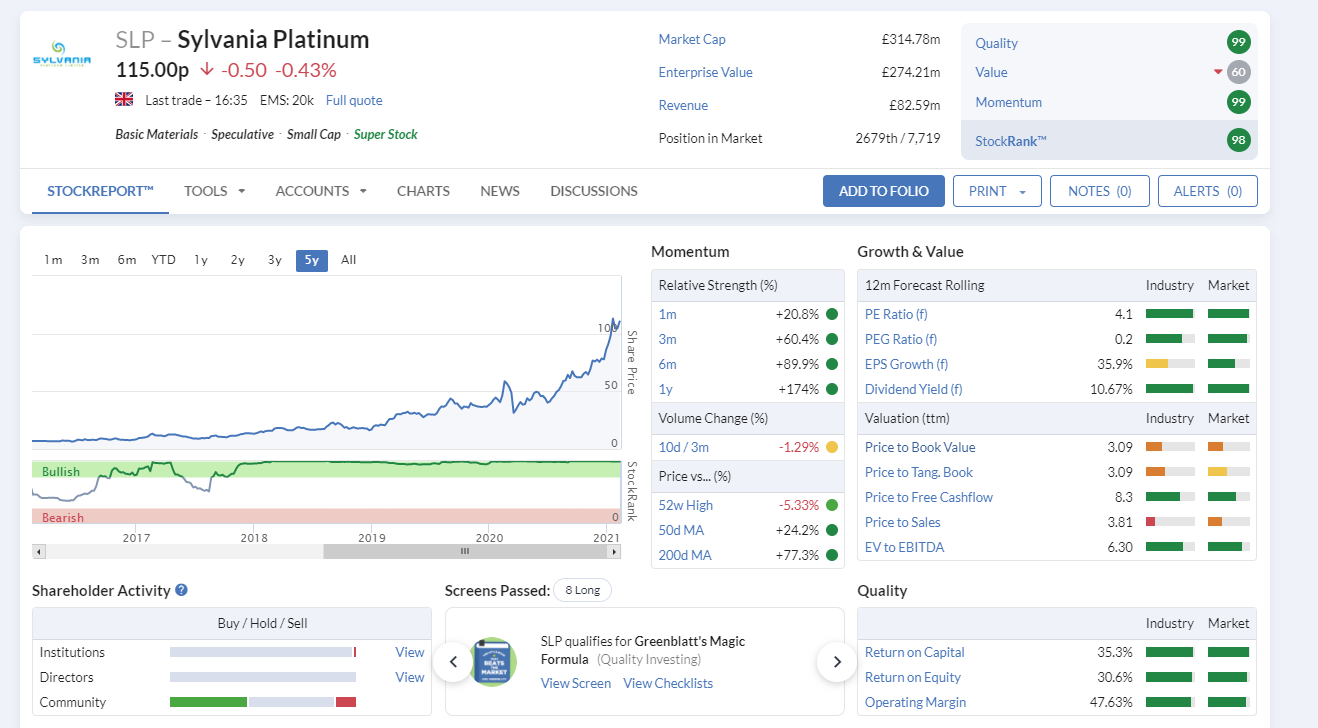Viewport: 1318px width, 728px height.
Task: Select the YTD chart period
Action: click(x=164, y=260)
